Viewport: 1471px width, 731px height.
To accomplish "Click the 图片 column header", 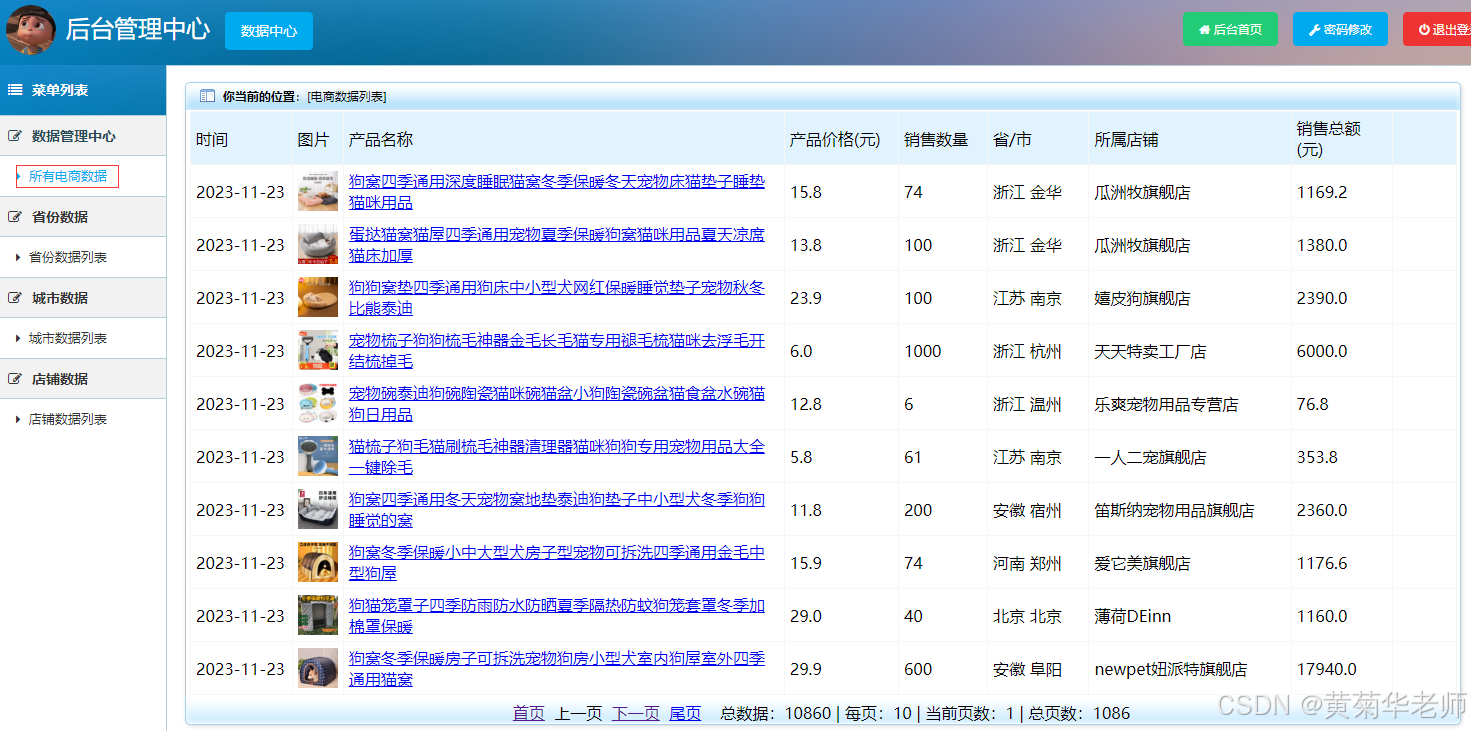I will tap(314, 140).
